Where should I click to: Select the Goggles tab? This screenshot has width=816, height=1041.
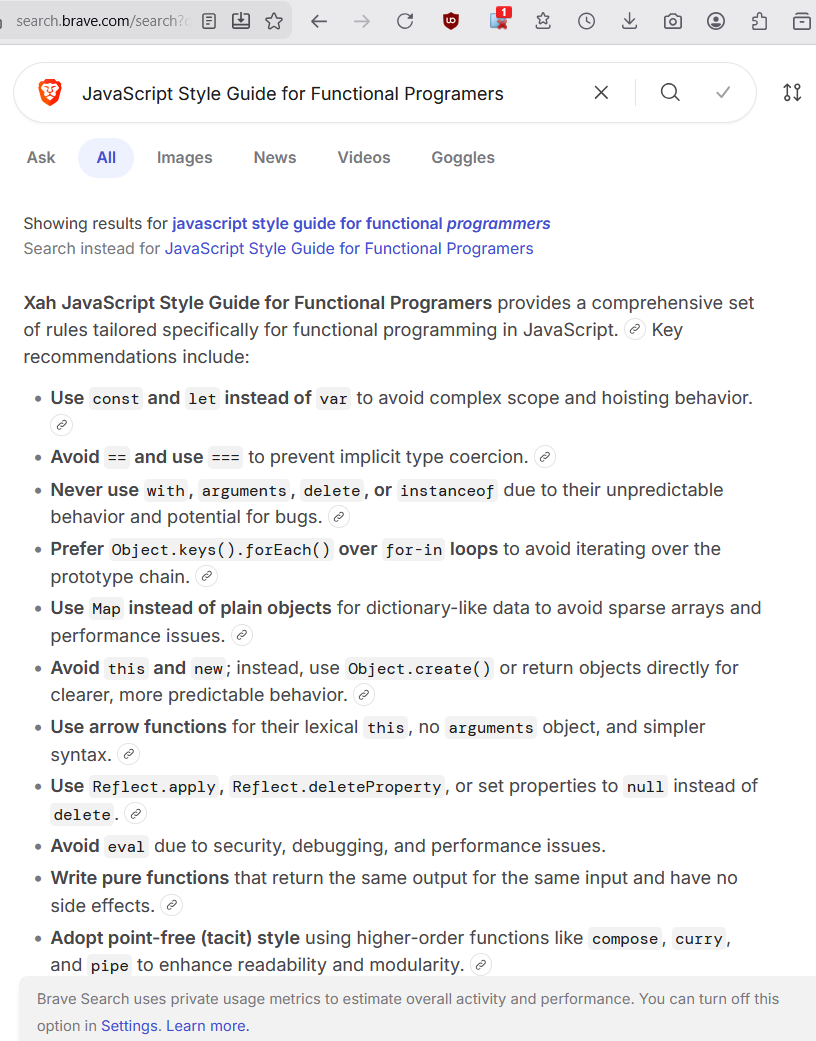(462, 157)
